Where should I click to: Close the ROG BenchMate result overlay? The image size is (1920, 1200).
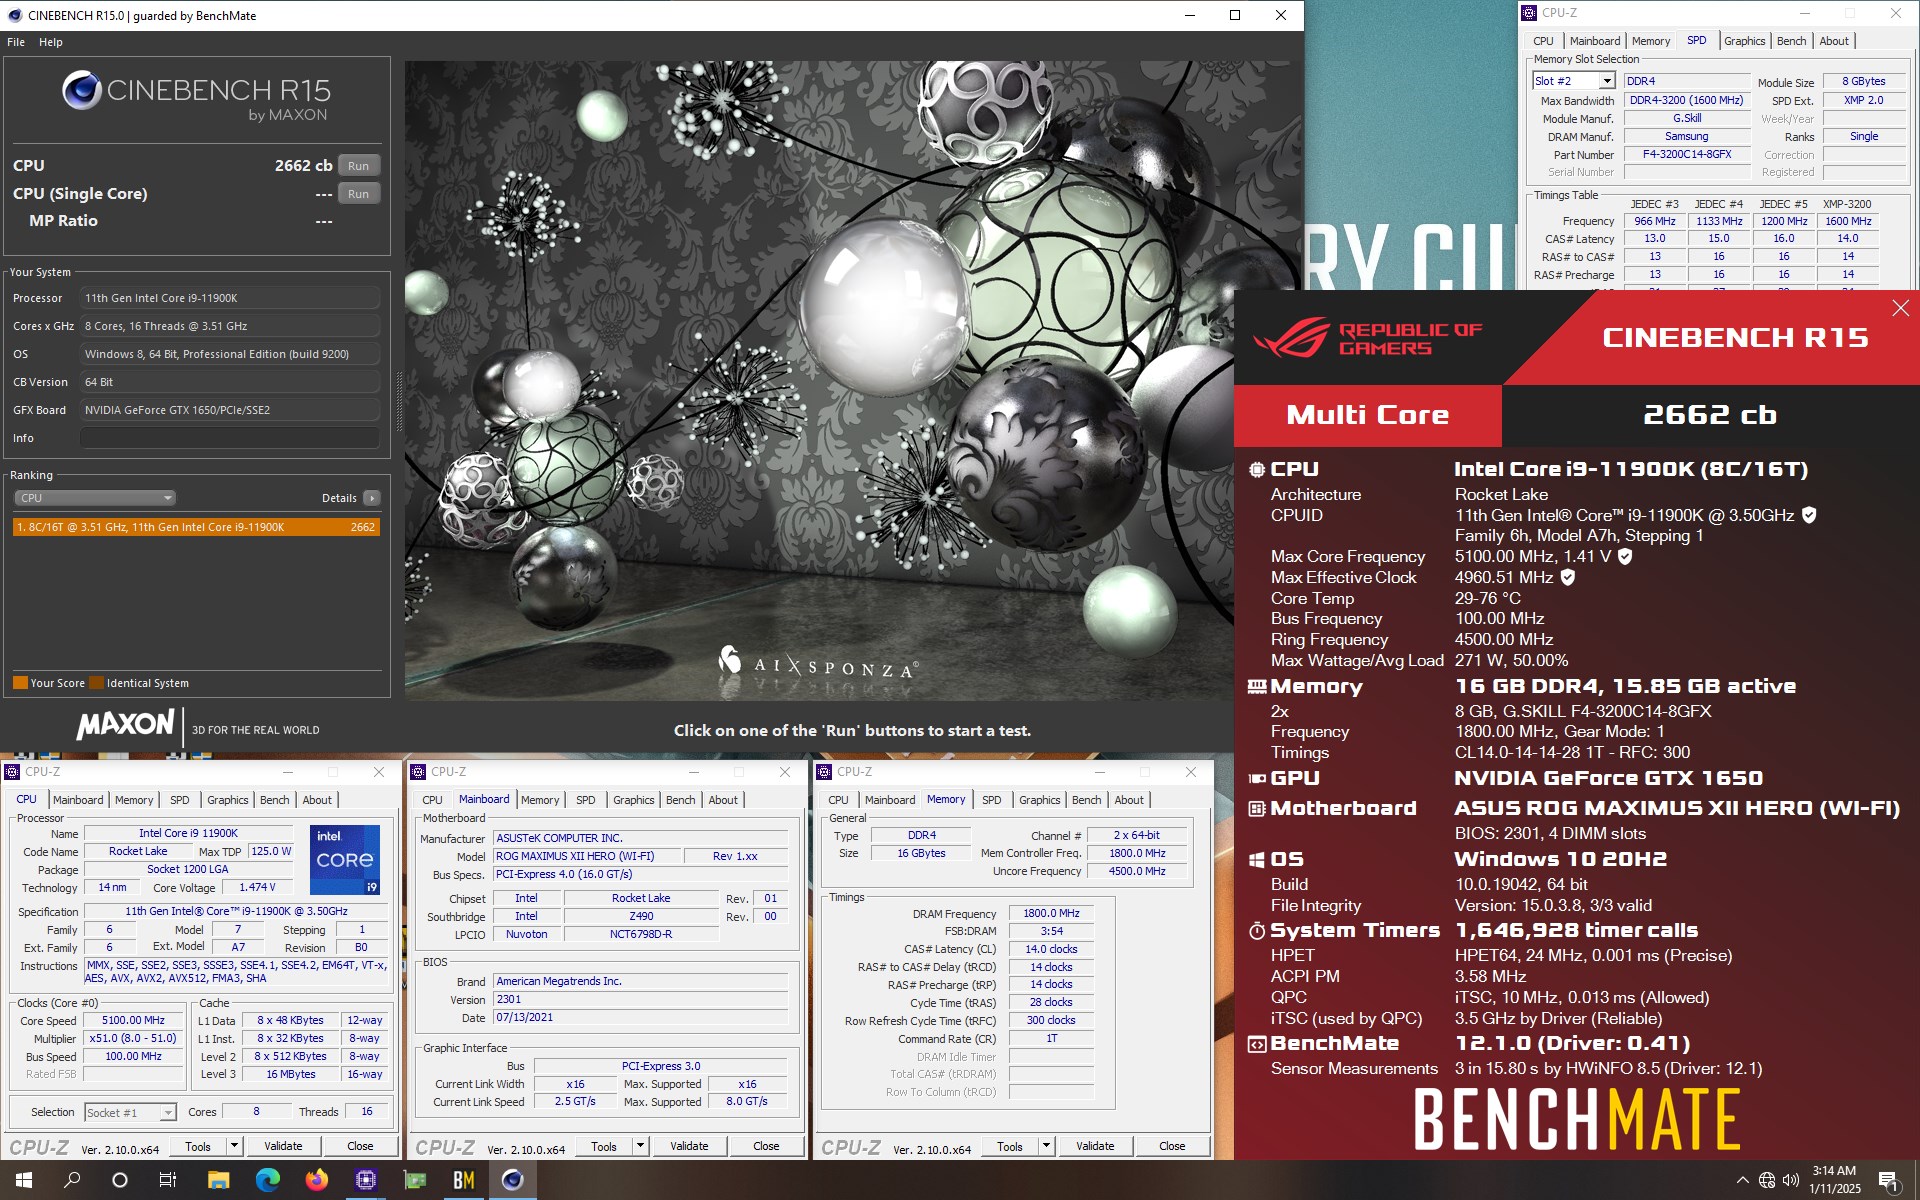1900,309
